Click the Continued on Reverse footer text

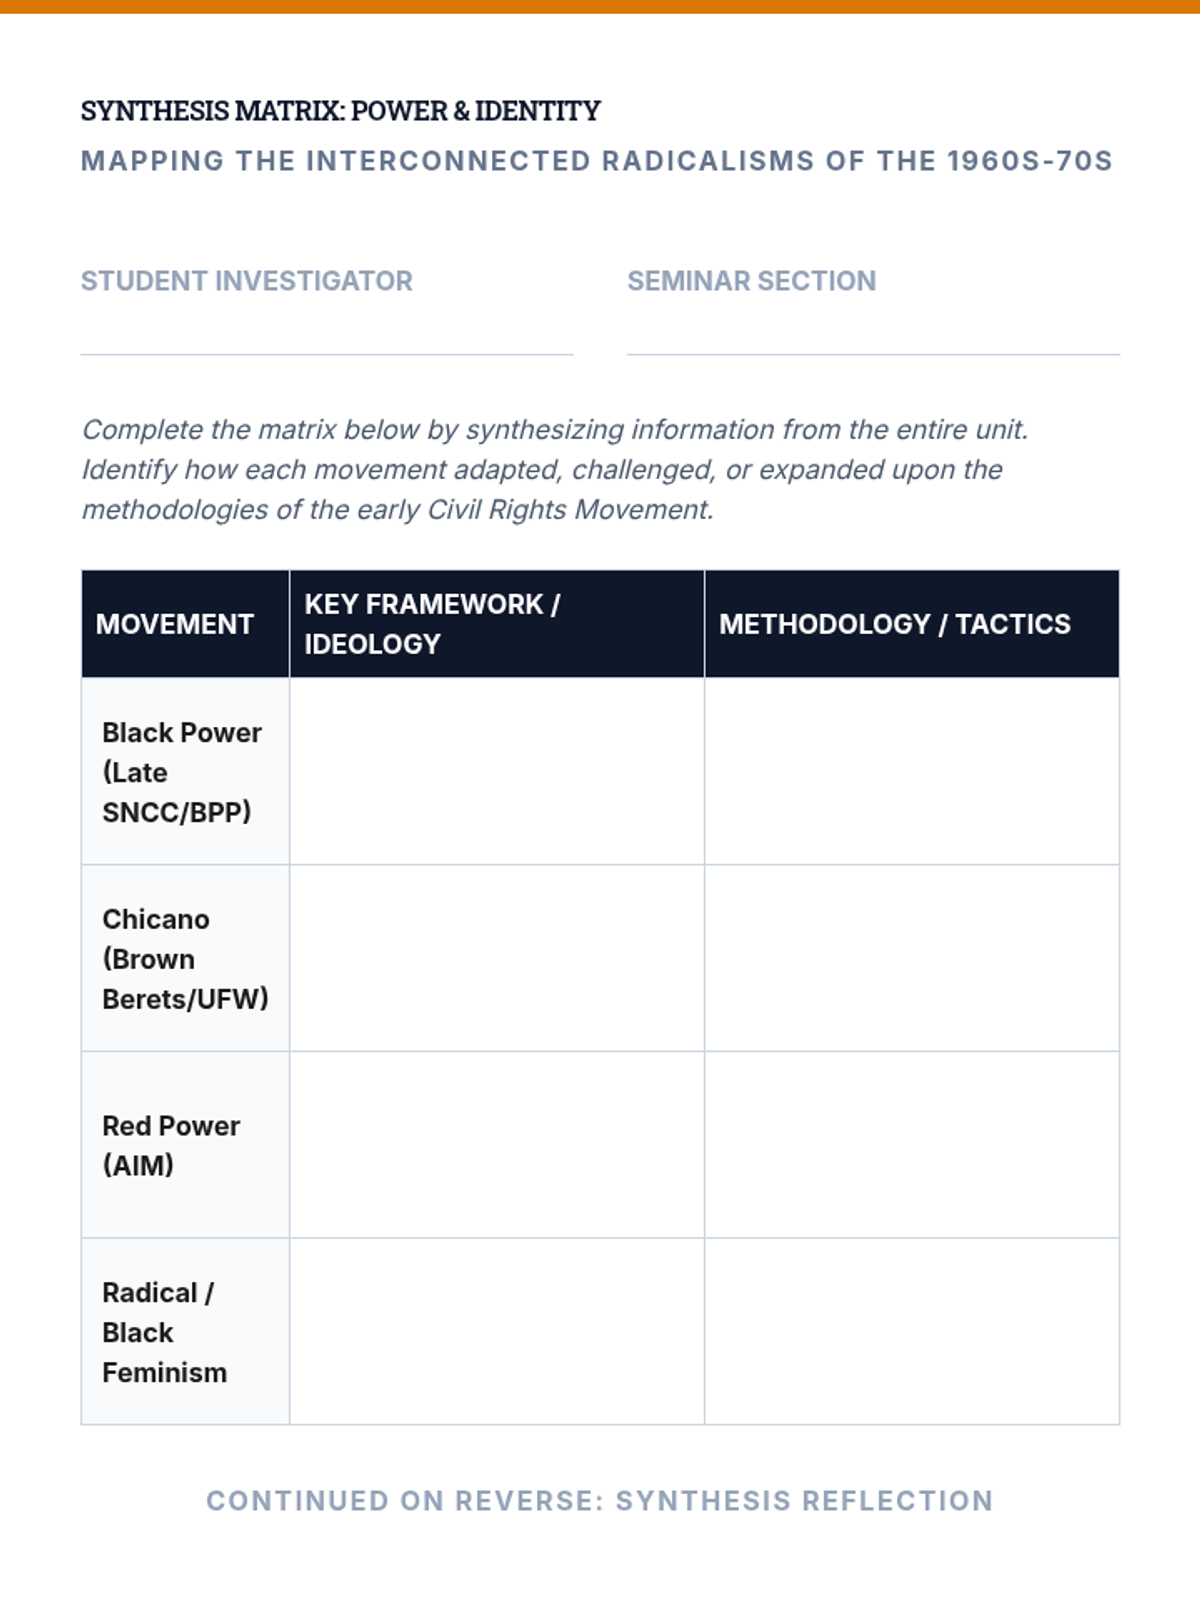click(x=600, y=1501)
